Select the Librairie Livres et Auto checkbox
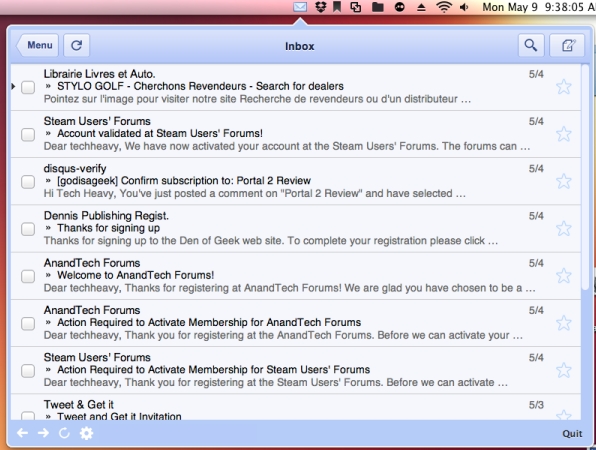596x450 pixels. pos(28,87)
